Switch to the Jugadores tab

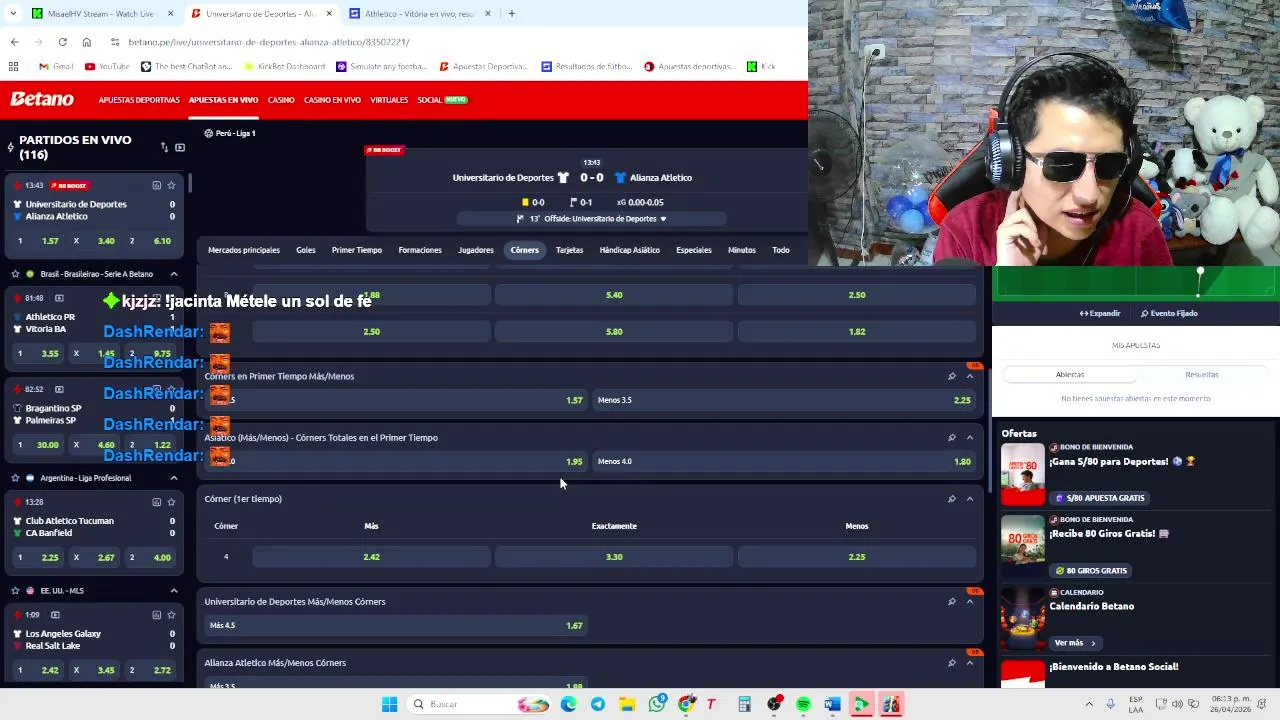(x=476, y=250)
